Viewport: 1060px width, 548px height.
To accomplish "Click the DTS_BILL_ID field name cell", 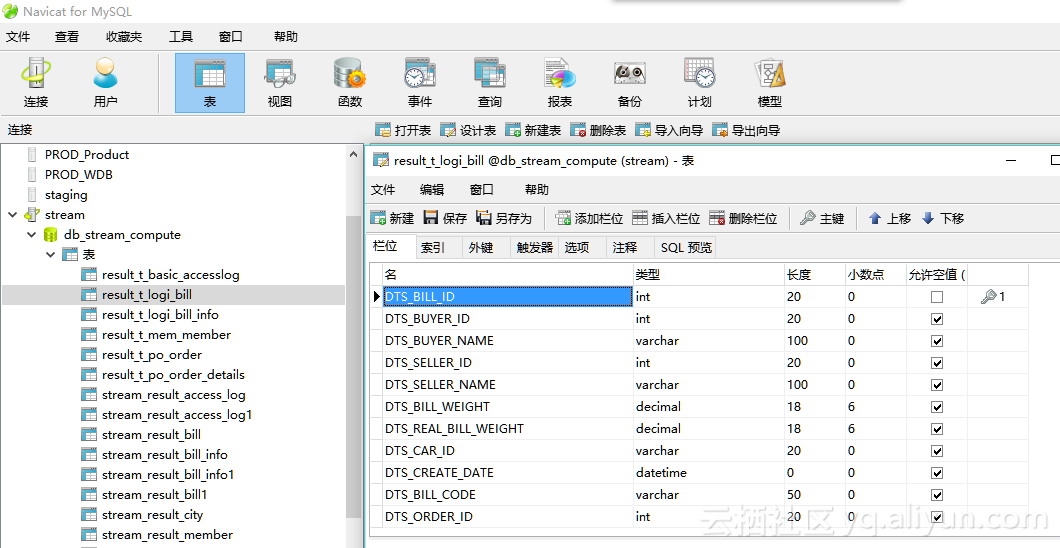I will pos(507,297).
